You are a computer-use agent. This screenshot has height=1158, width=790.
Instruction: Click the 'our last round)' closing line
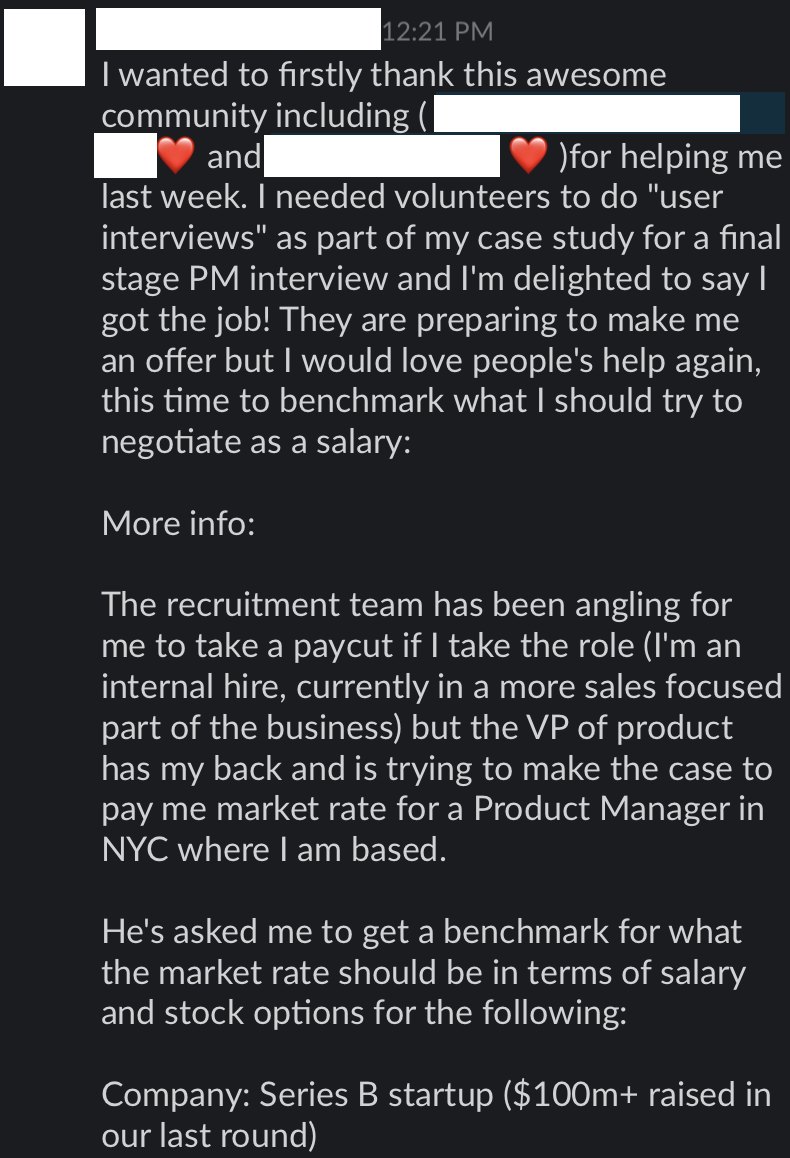209,1135
